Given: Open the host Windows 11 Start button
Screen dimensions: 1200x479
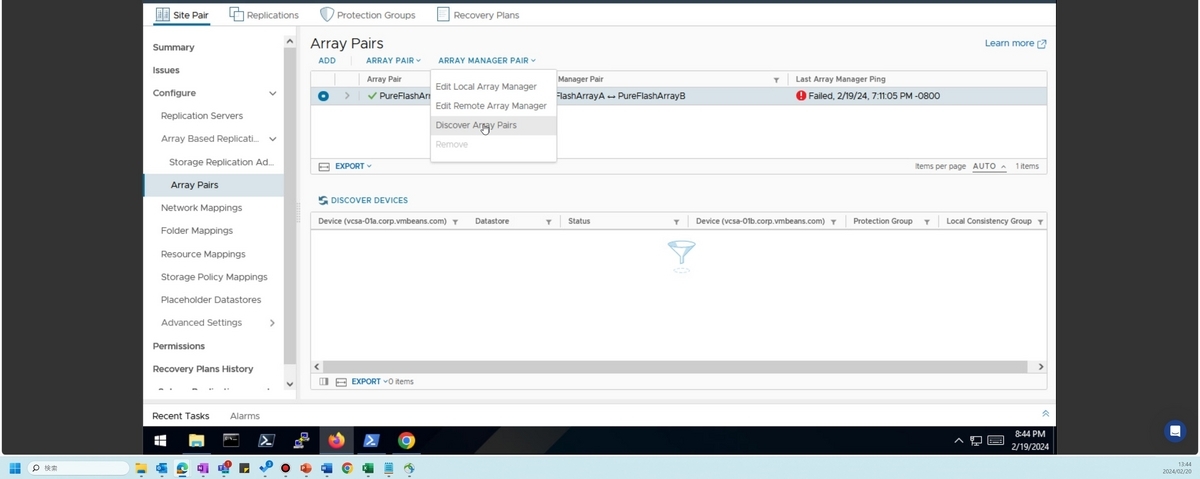Looking at the screenshot, I should click(x=15, y=468).
